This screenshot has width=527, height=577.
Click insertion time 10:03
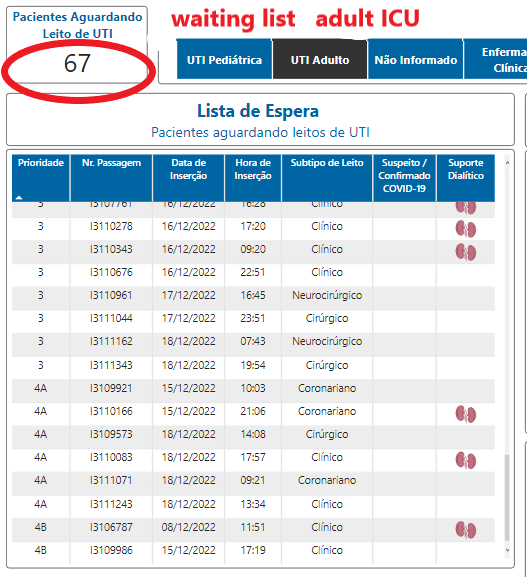pos(253,388)
